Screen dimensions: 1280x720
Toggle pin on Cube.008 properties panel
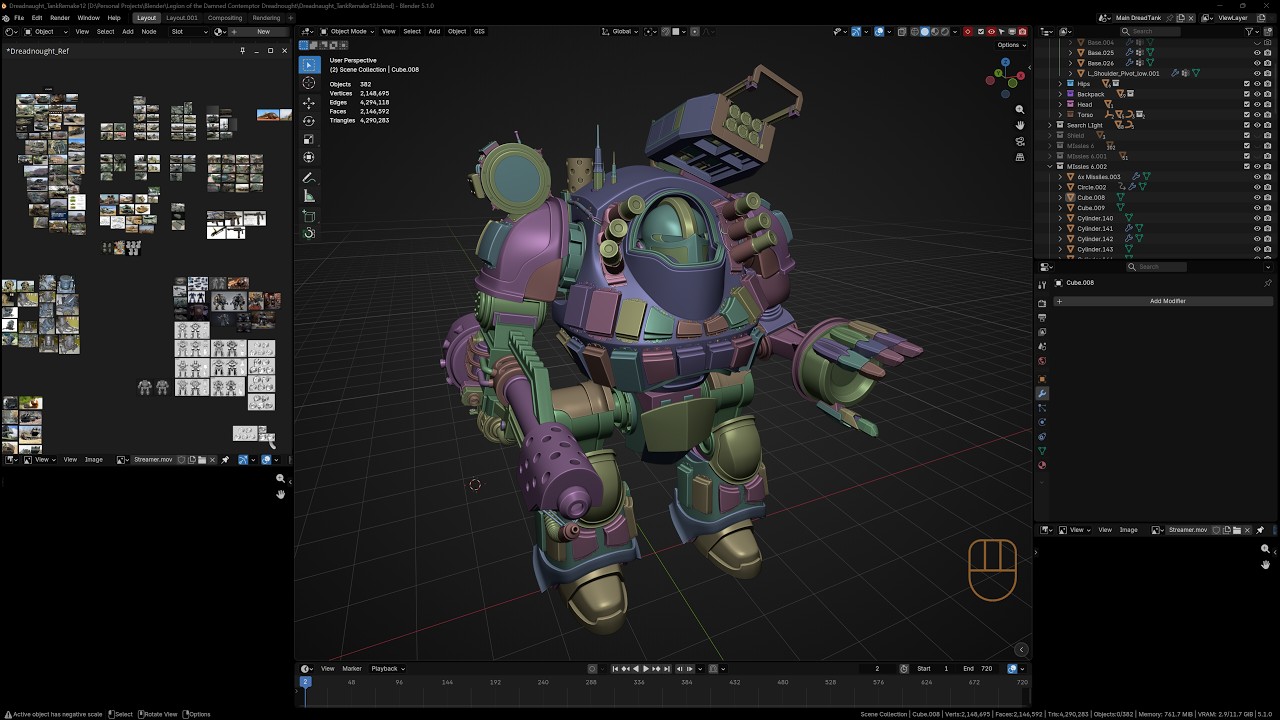[1268, 283]
